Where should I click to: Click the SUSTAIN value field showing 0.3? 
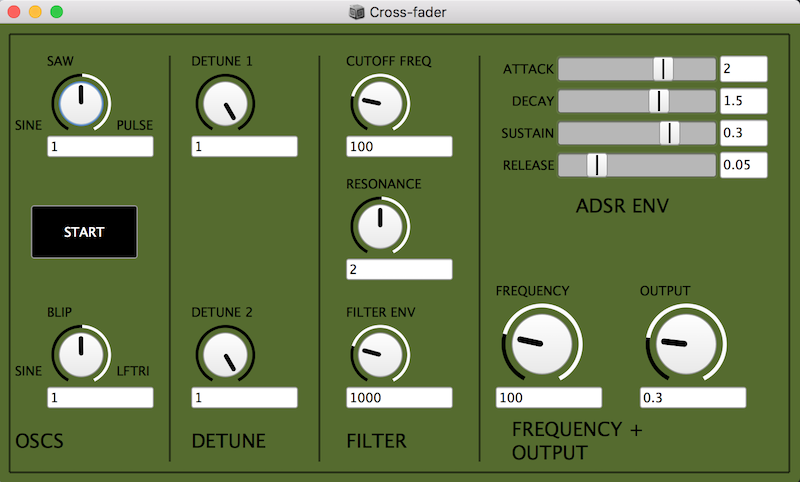pos(743,133)
